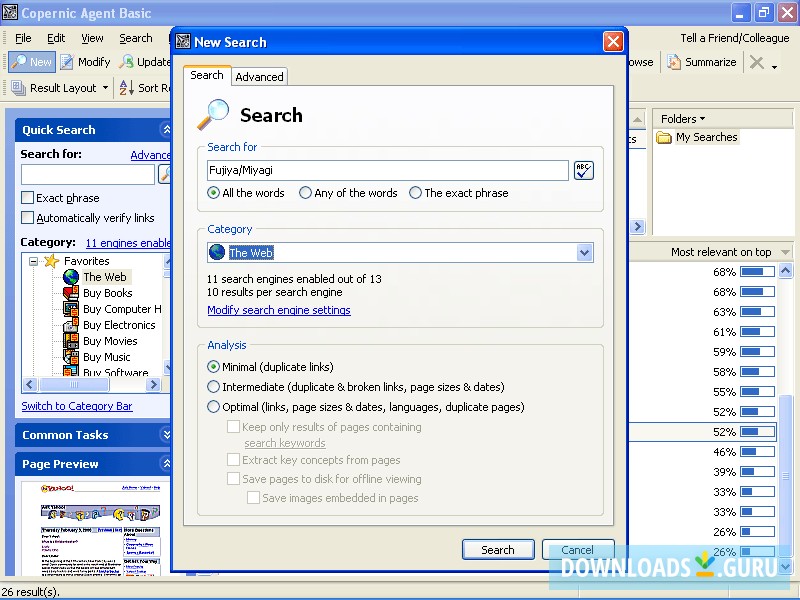Open the toolbar overflow arrow after delete
The height and width of the screenshot is (600, 800).
[774, 67]
